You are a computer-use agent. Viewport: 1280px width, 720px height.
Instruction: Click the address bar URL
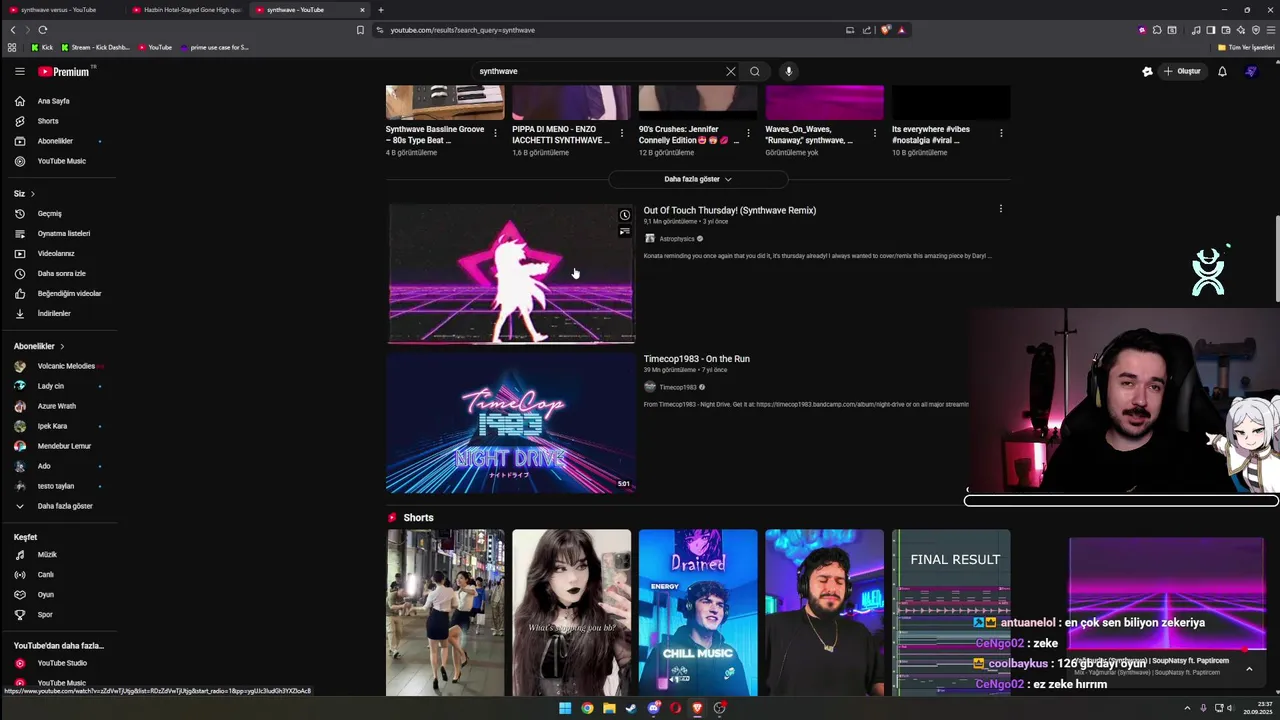(462, 30)
